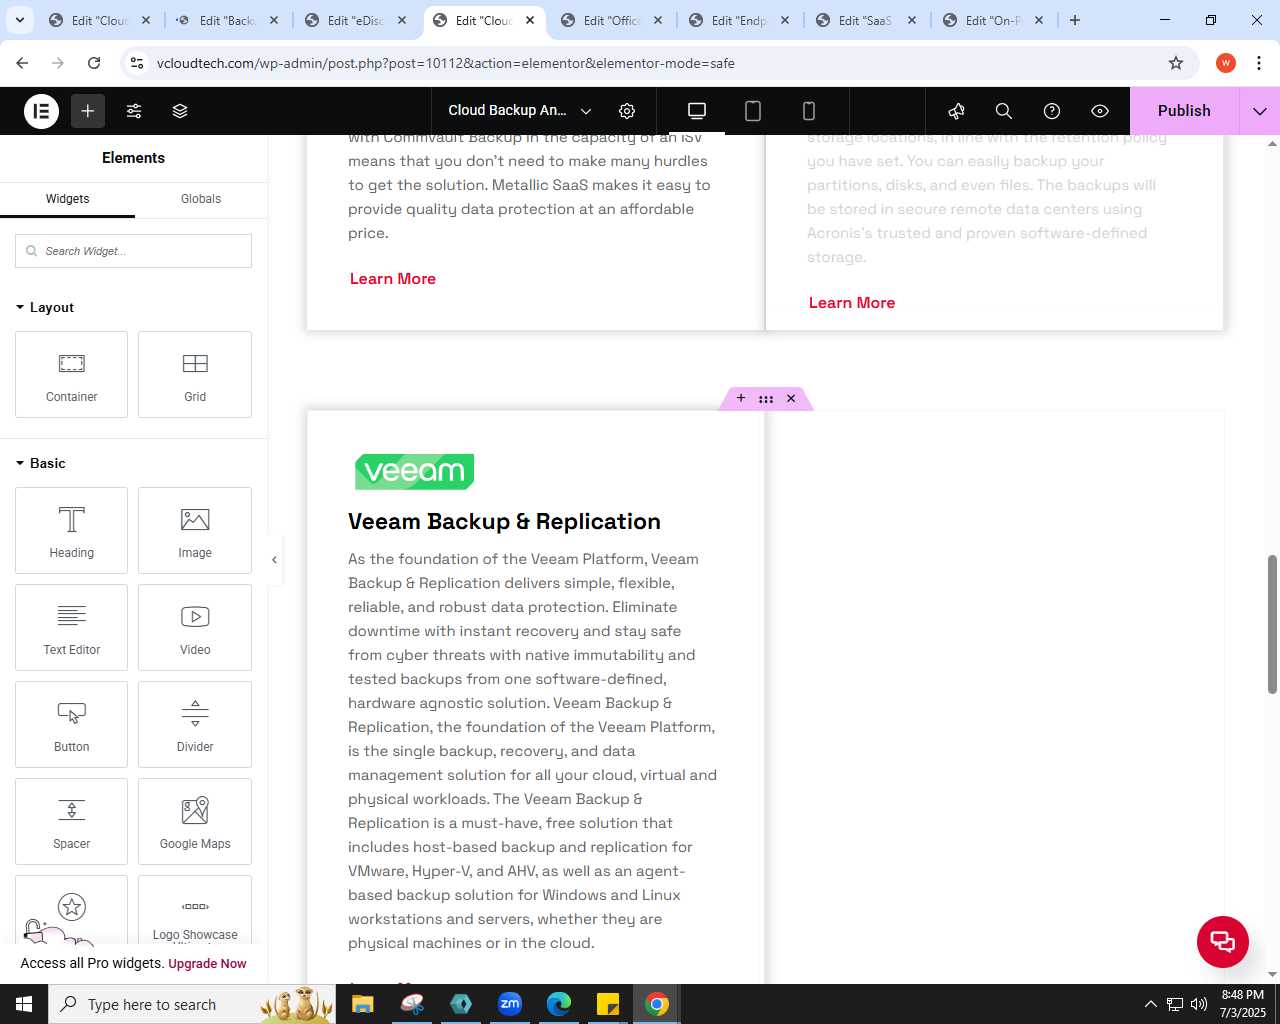
Task: Open Chrome three-dot menu
Action: (x=1259, y=63)
